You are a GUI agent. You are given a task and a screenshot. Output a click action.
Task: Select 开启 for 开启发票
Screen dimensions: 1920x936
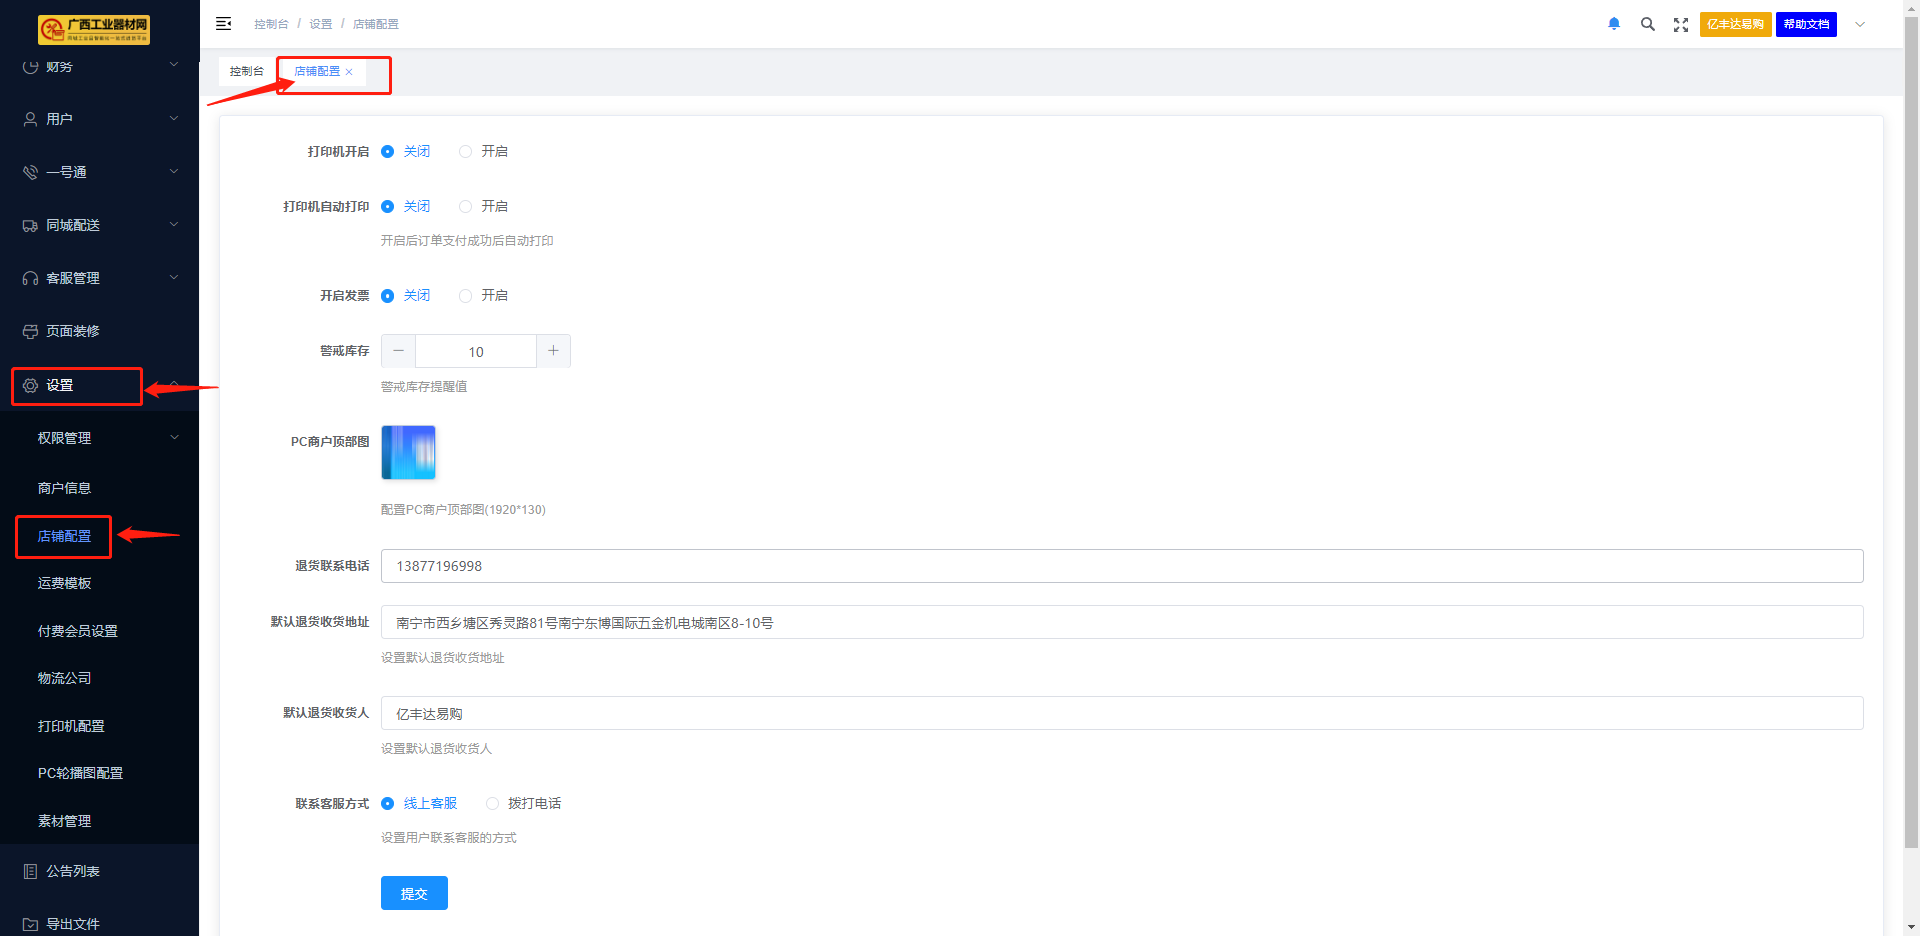click(x=466, y=296)
